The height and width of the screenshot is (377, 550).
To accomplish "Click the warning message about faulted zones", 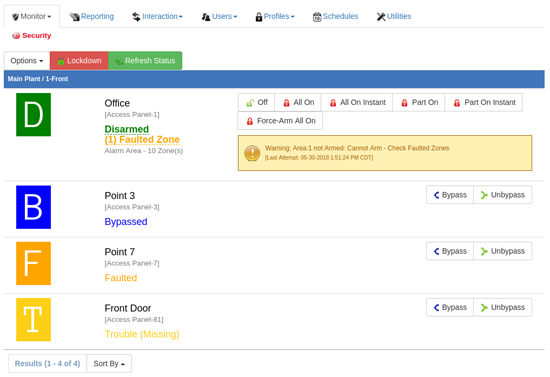I will click(x=357, y=148).
